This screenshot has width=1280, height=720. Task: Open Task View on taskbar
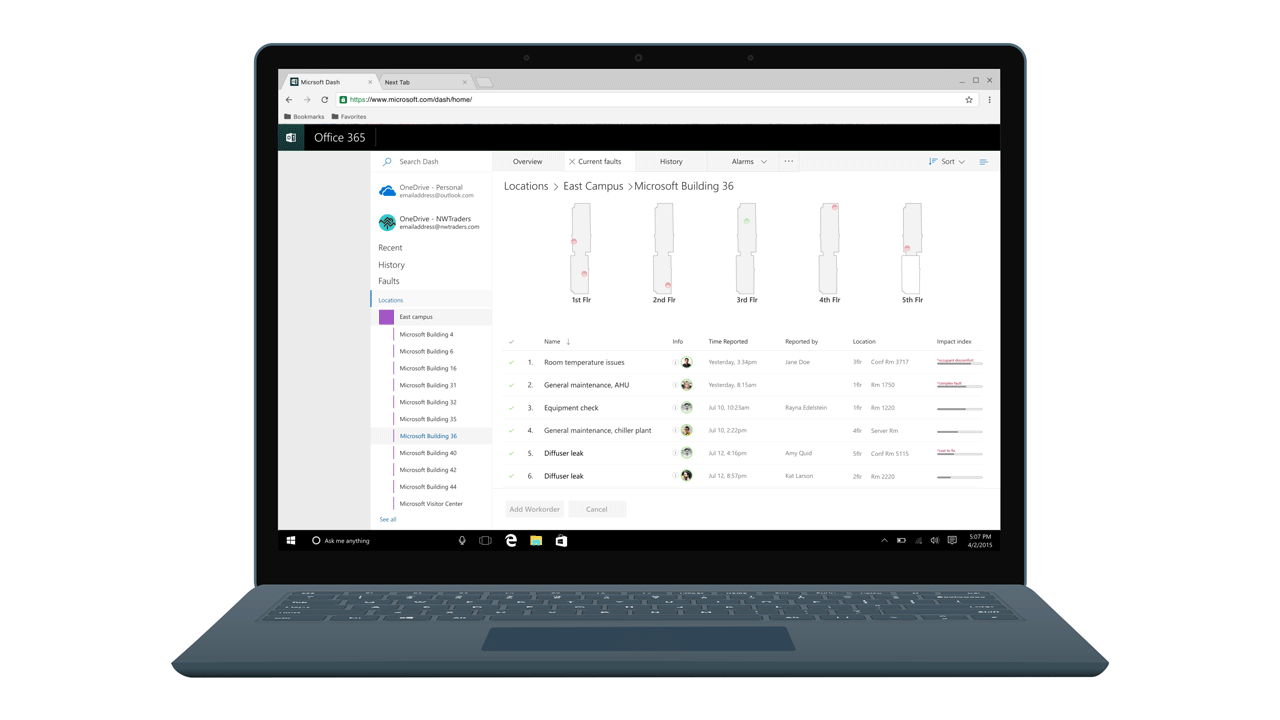click(x=485, y=541)
